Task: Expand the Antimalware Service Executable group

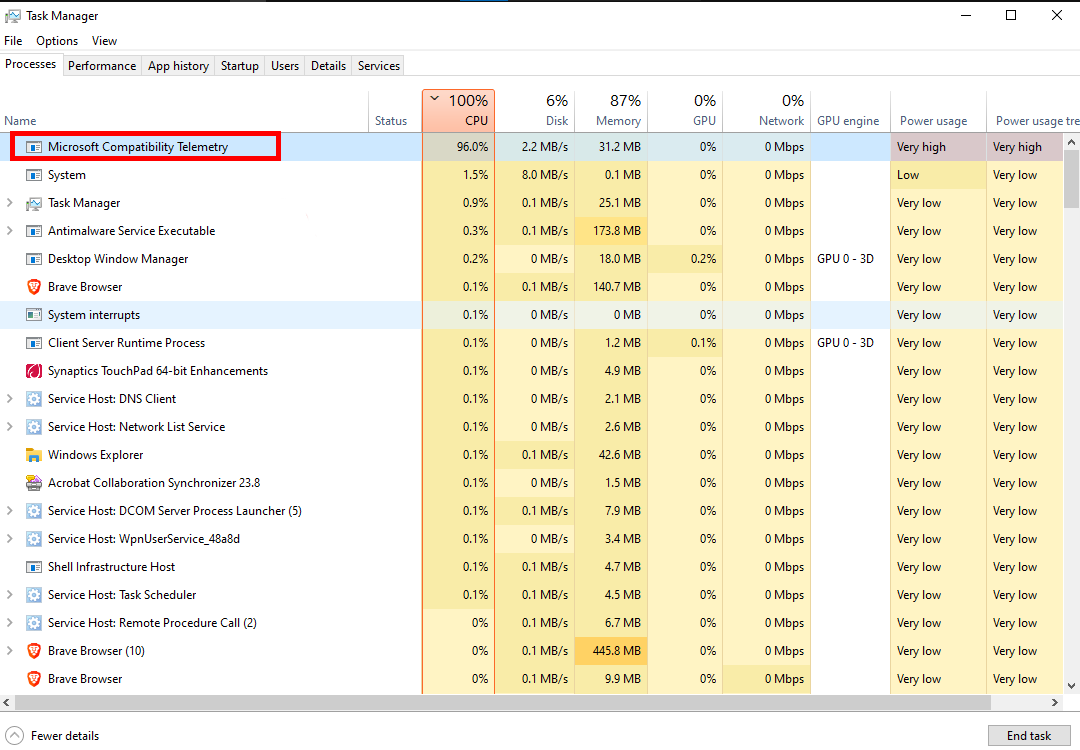Action: click(10, 231)
